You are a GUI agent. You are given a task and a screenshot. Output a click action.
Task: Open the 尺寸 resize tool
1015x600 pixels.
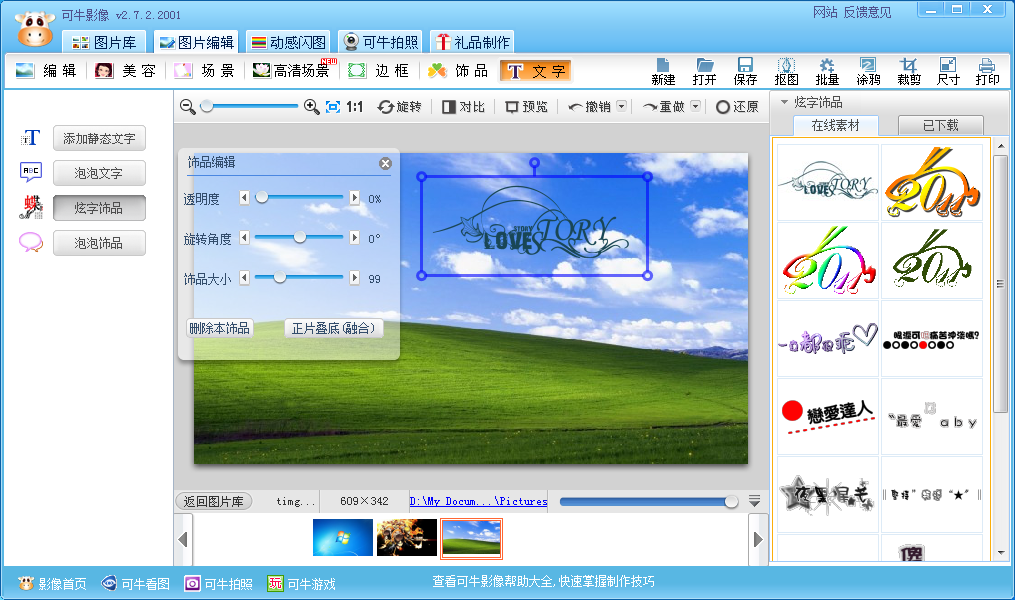947,70
